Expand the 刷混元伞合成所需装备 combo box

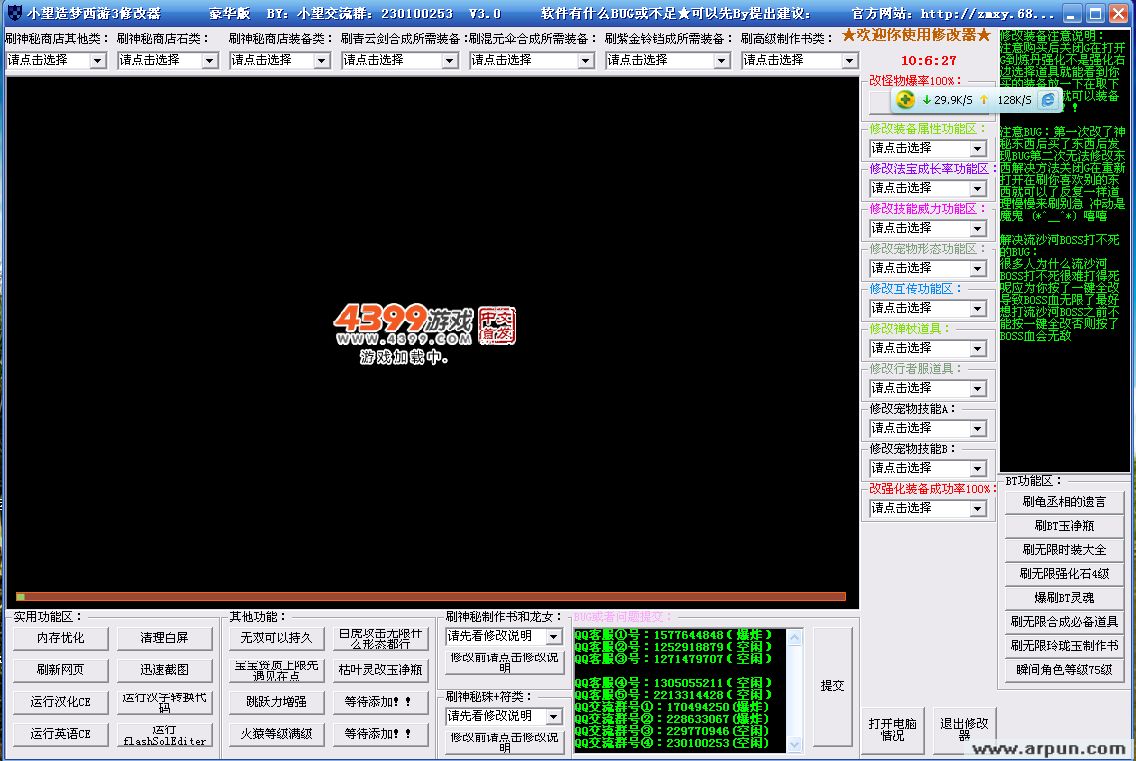coord(532,60)
